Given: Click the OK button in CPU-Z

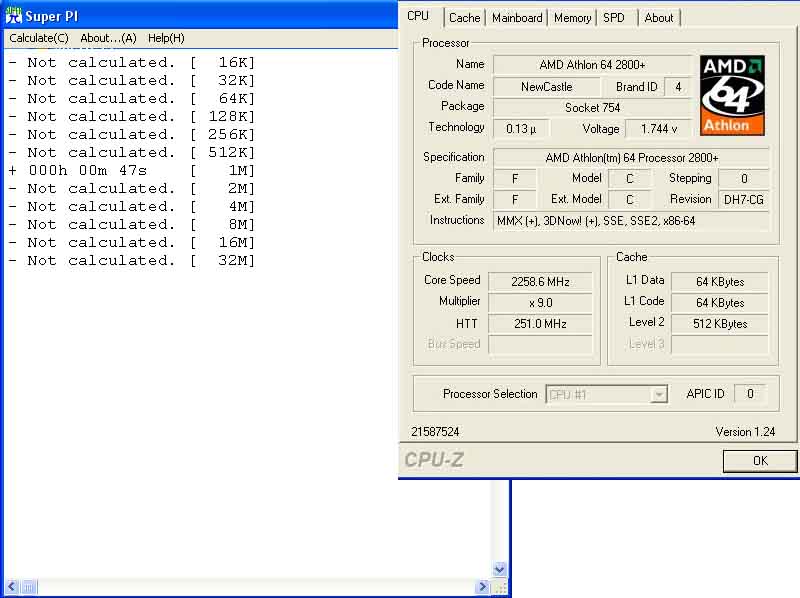Looking at the screenshot, I should [760, 461].
